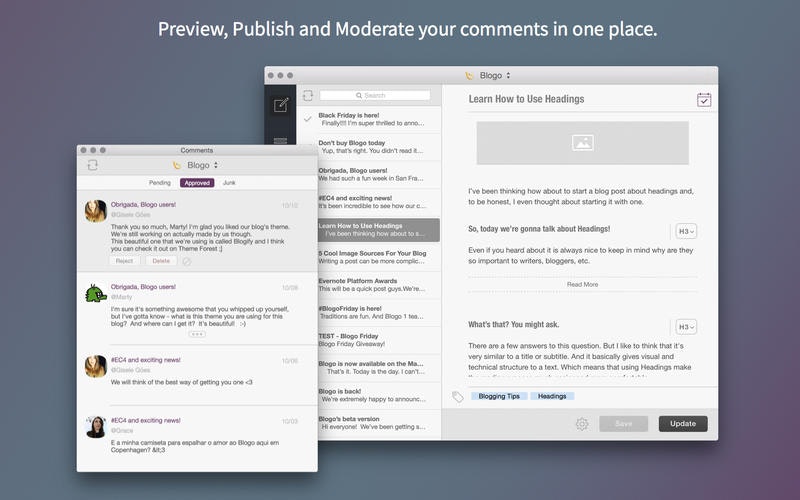
Task: Click the 'Learn How to Use Headings' title field
Action: pos(526,99)
